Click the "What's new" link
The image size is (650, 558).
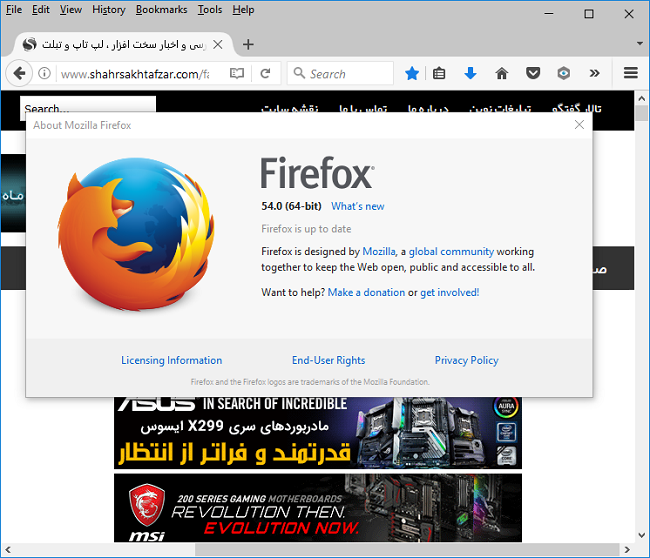click(357, 206)
